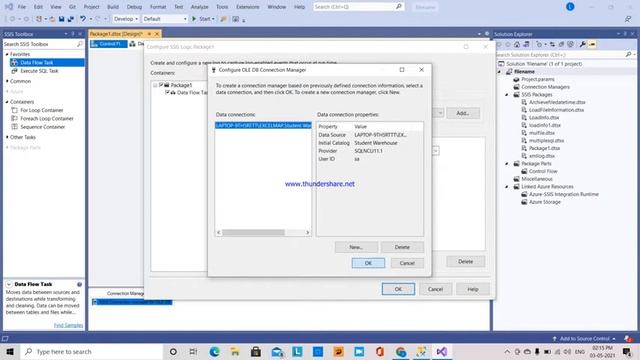Click the Add... button in Configure SSIS Logs

coord(462,113)
